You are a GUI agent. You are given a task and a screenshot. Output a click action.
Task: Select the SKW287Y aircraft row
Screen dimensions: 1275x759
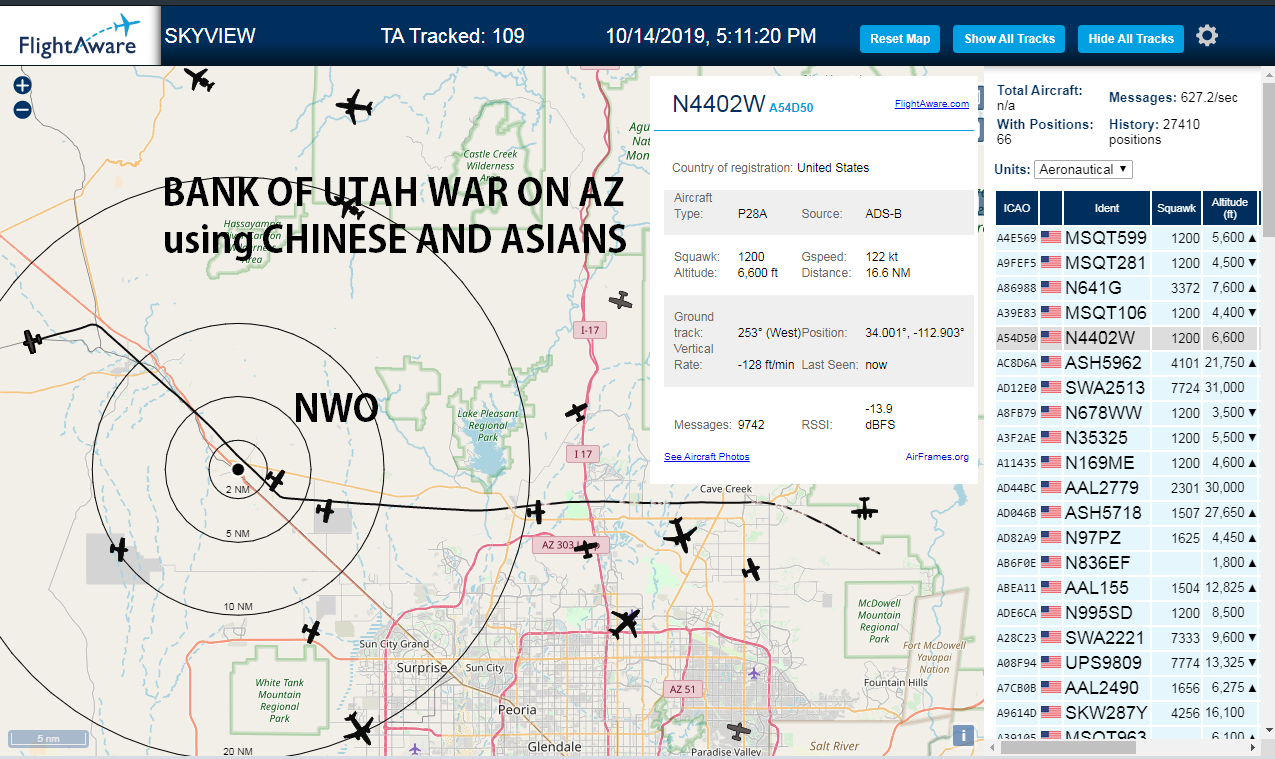[1127, 713]
